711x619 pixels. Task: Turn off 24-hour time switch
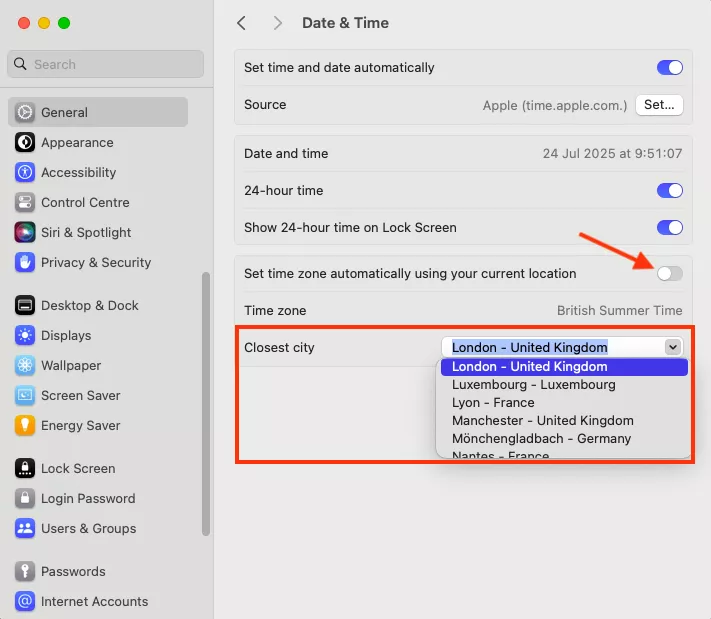(669, 190)
